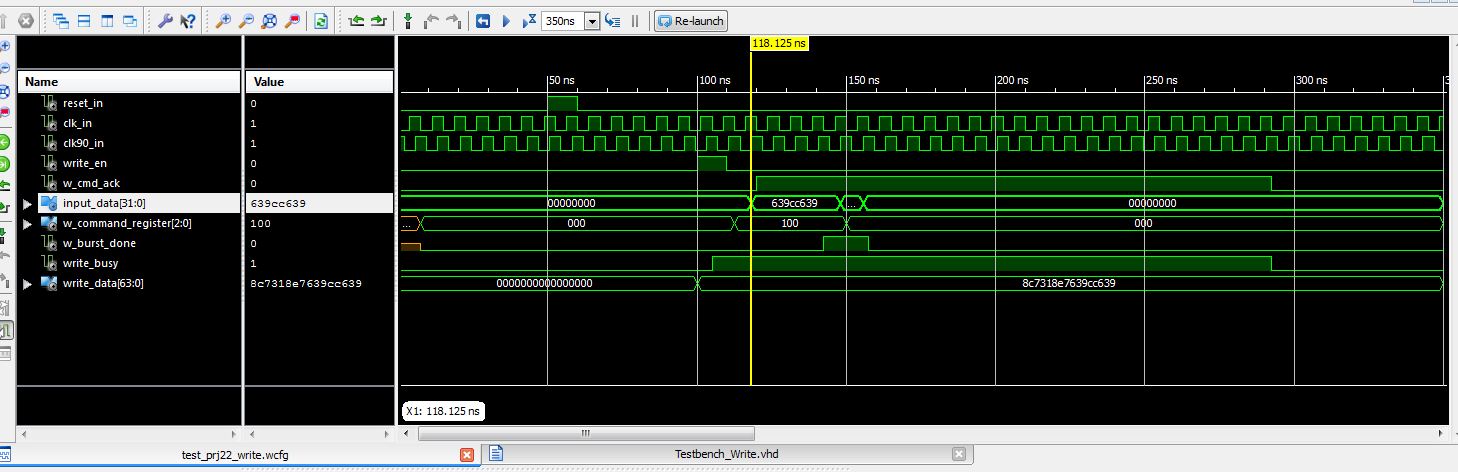
Task: Click the next marker icon
Action: (453, 20)
